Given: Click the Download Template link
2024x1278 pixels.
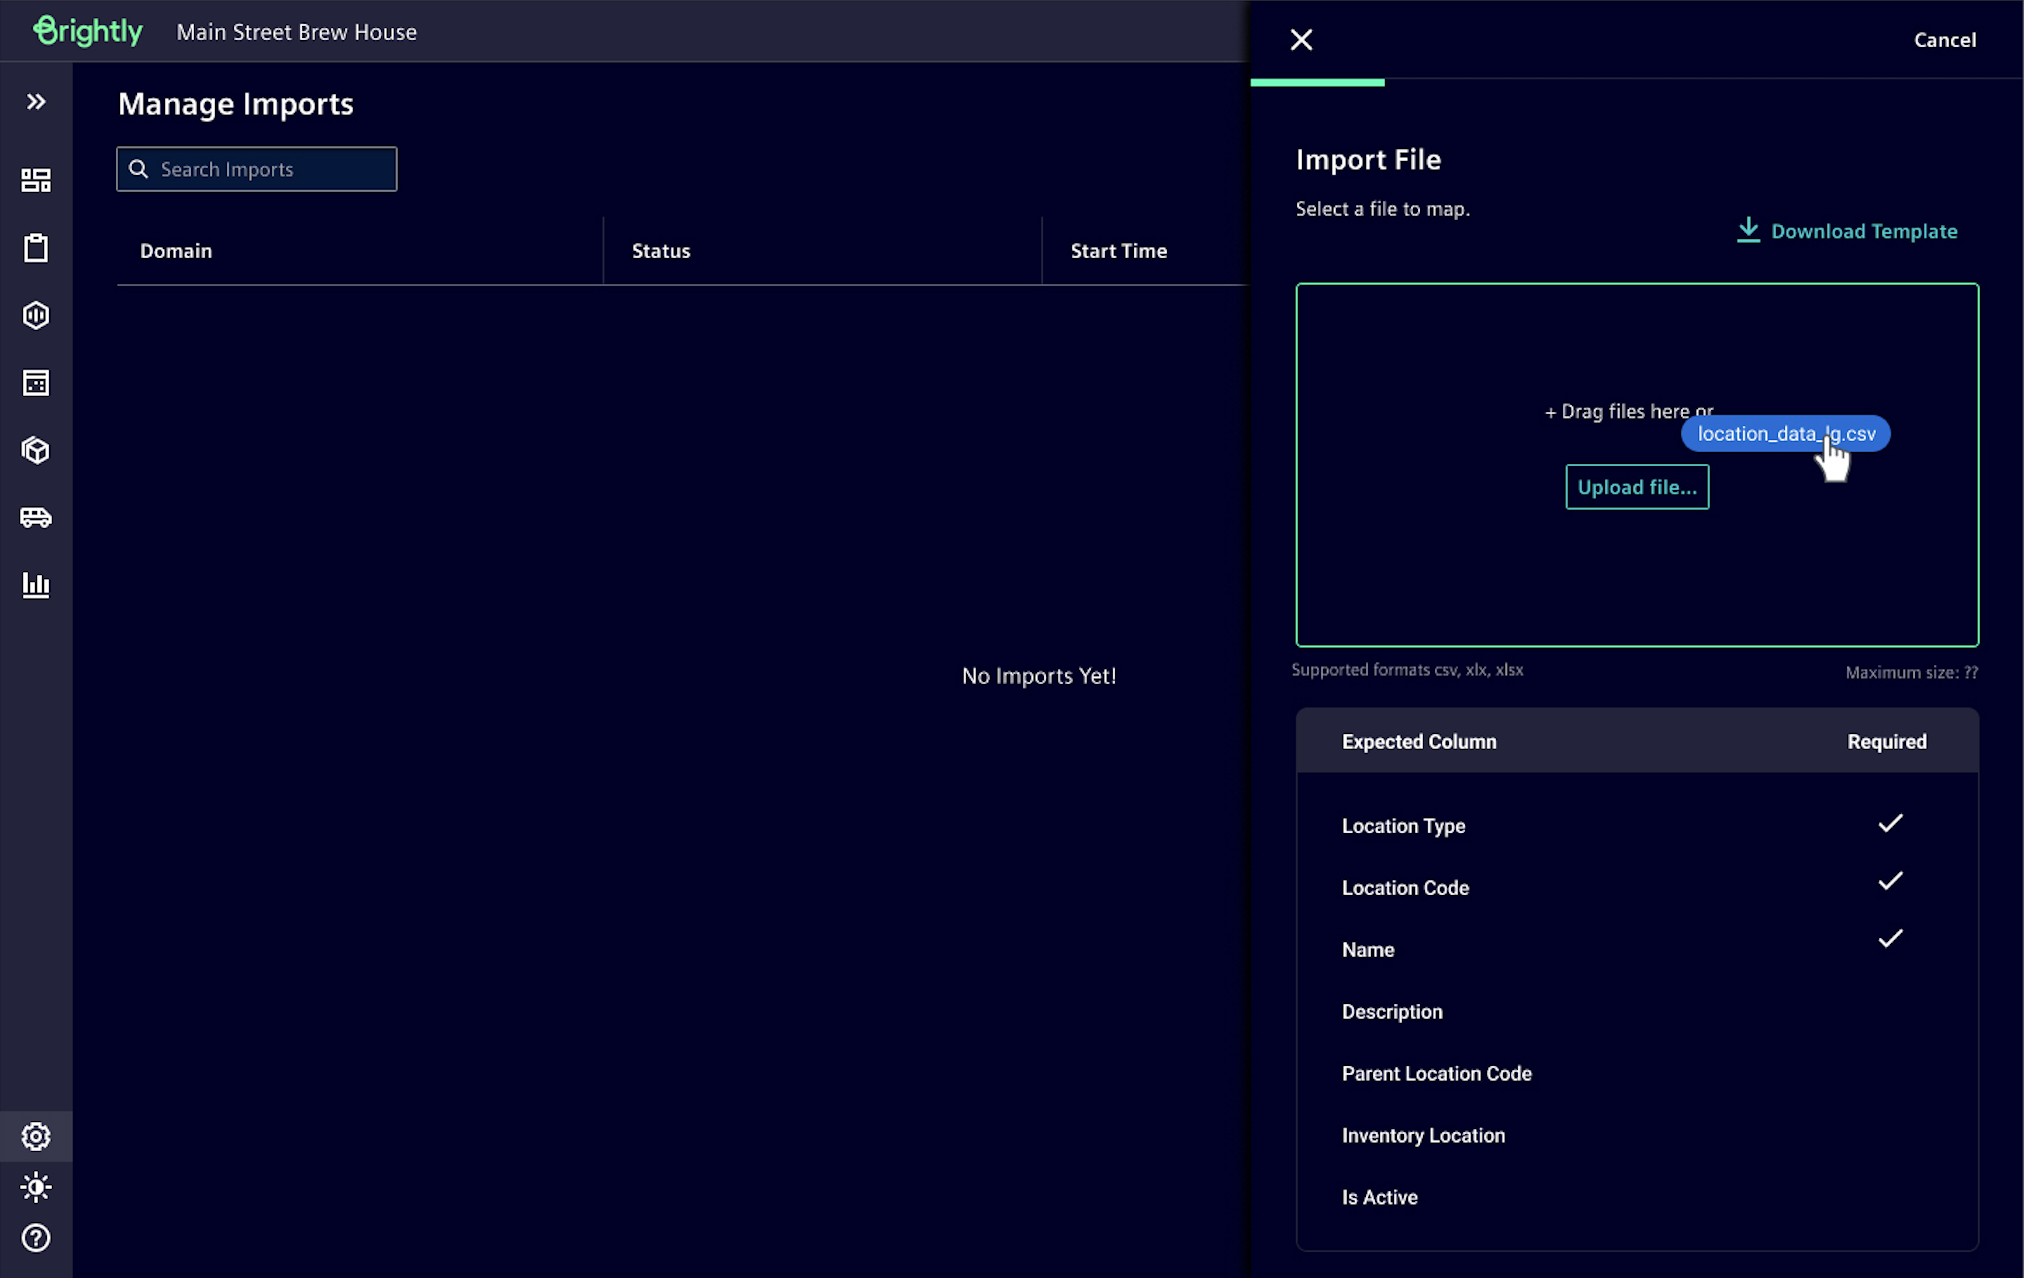Looking at the screenshot, I should click(x=1847, y=231).
